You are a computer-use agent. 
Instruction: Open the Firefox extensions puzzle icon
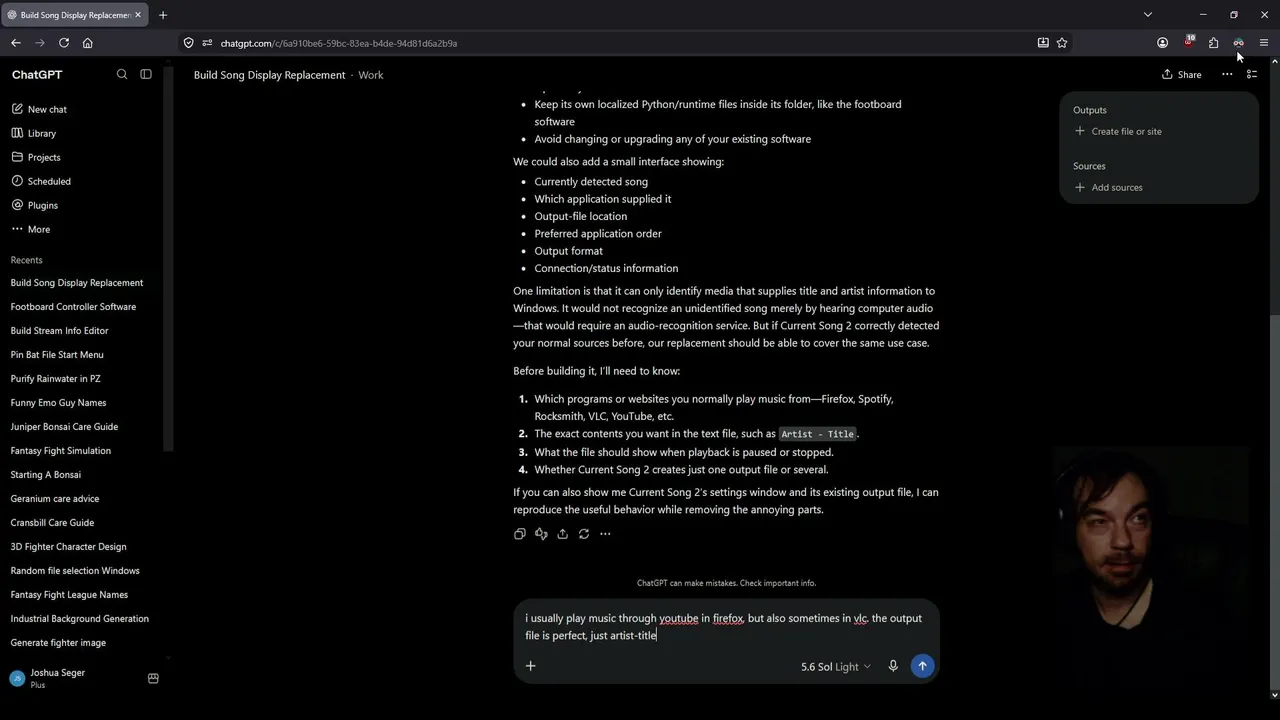[x=1213, y=43]
